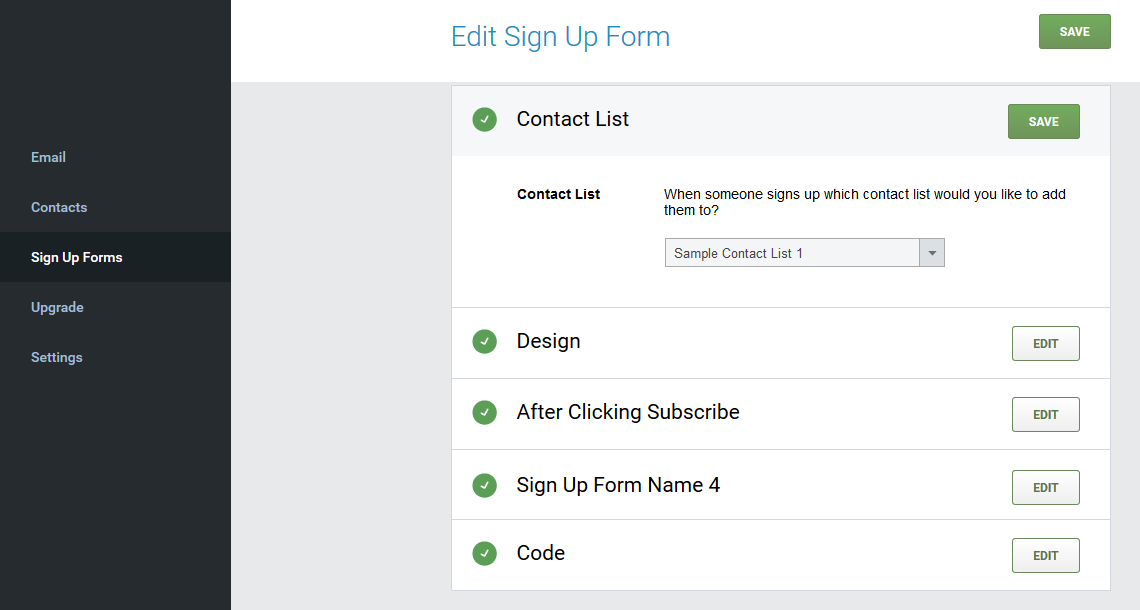Expand the Code section heading
Viewport: 1140px width, 610px height.
click(x=541, y=554)
